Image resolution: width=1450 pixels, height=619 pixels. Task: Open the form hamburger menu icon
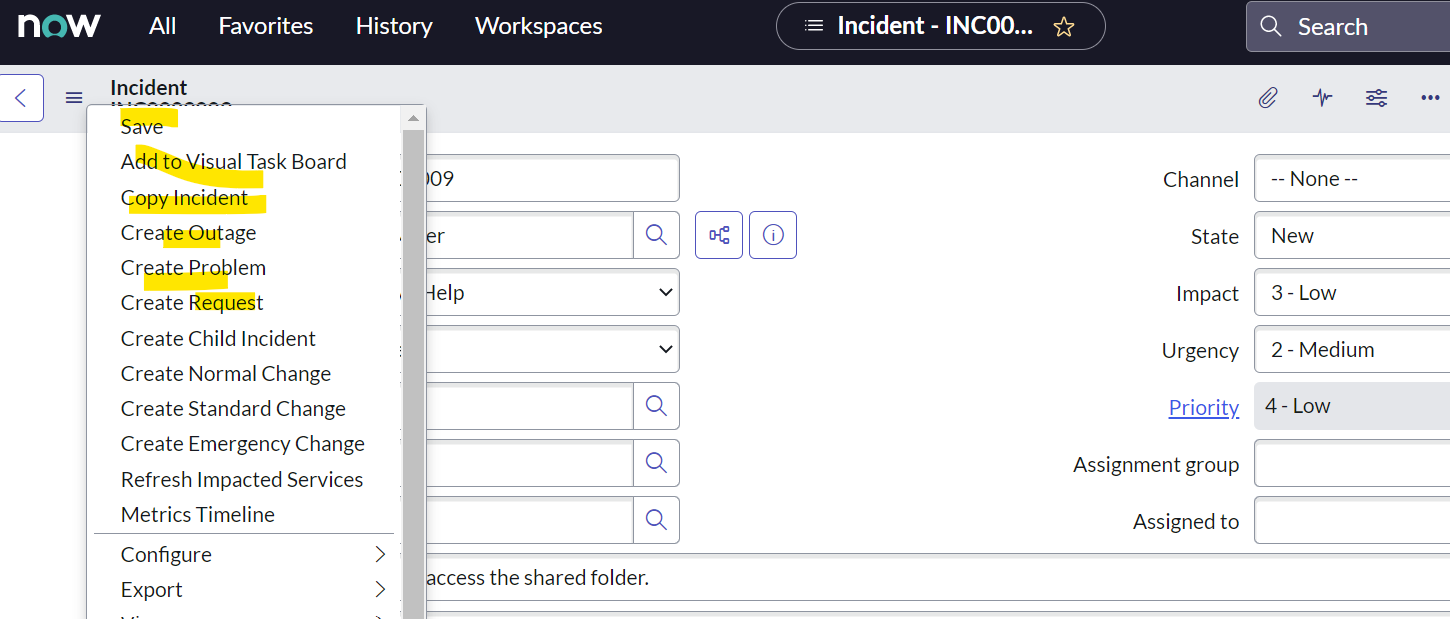[x=73, y=97]
